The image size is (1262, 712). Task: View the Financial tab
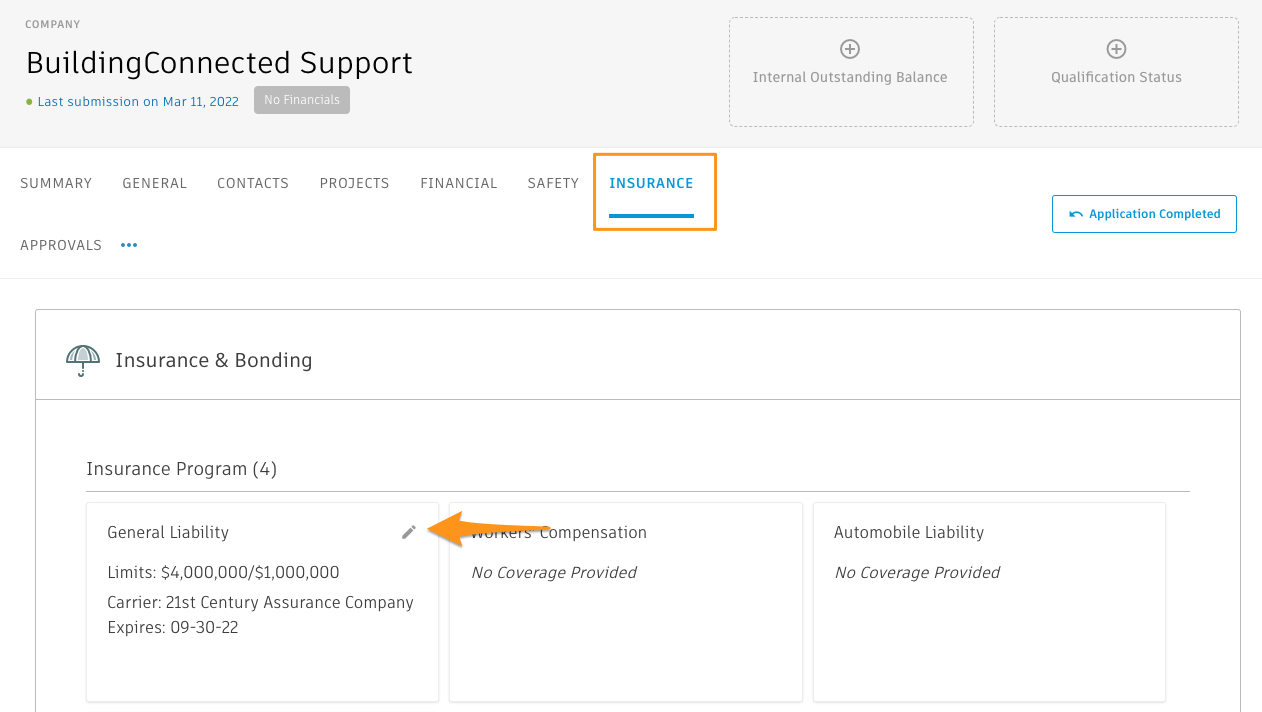pos(459,183)
